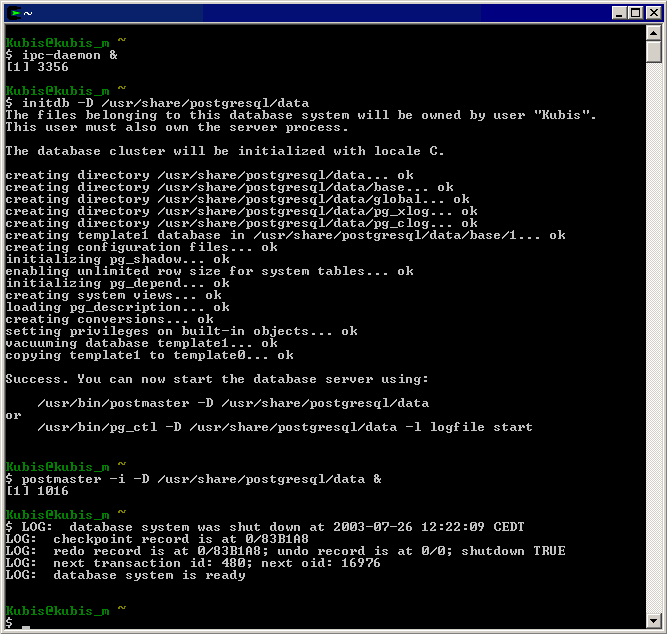Viewport: 667px width, 634px height.
Task: Click 'copying template1 to template0... ok'
Action: point(150,355)
